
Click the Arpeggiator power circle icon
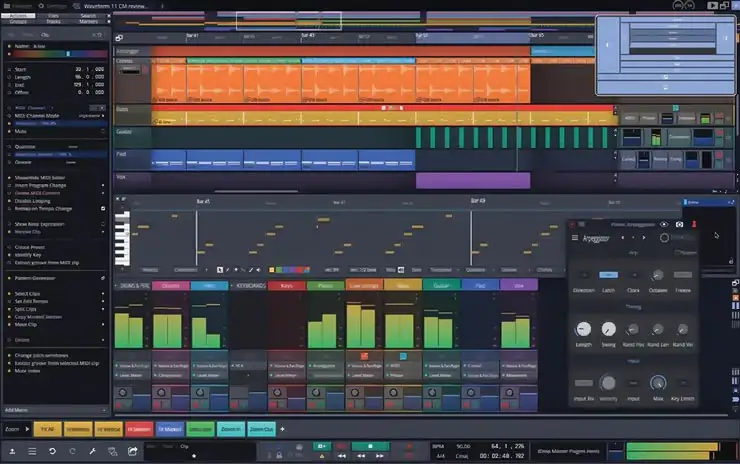click(664, 238)
